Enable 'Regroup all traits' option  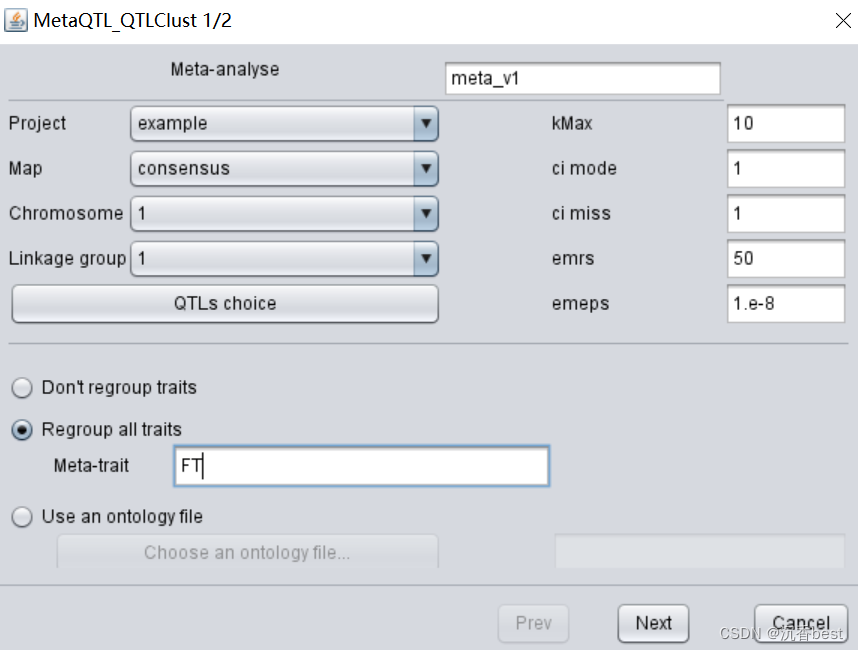click(20, 429)
